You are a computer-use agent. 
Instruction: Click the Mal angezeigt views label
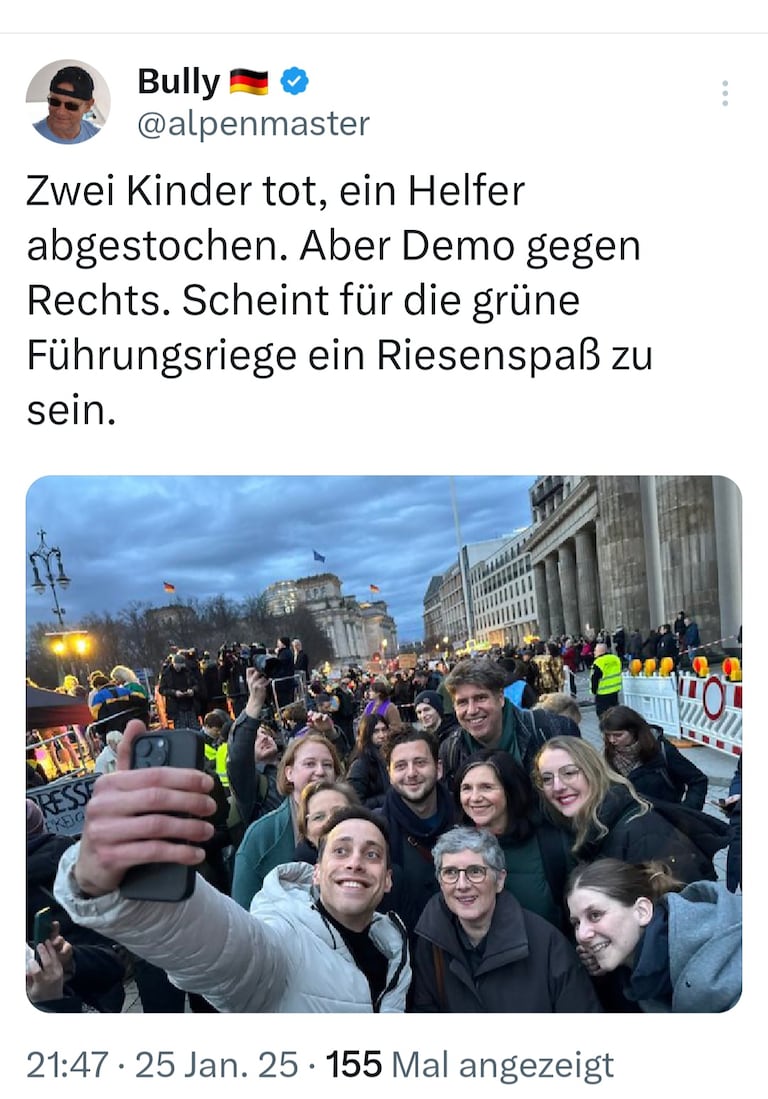(x=502, y=1067)
